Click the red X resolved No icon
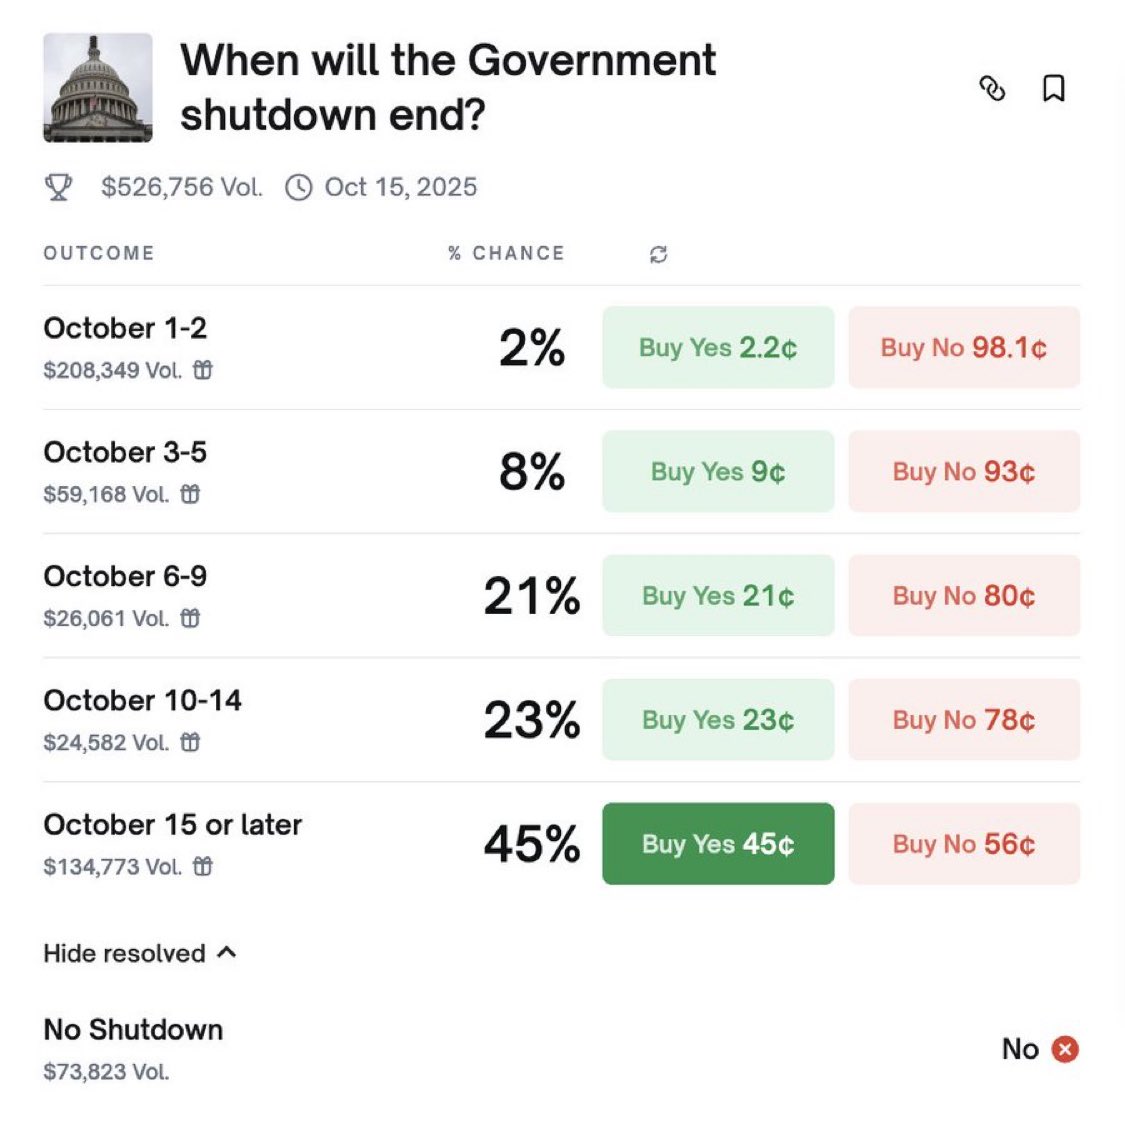 (x=1066, y=1049)
